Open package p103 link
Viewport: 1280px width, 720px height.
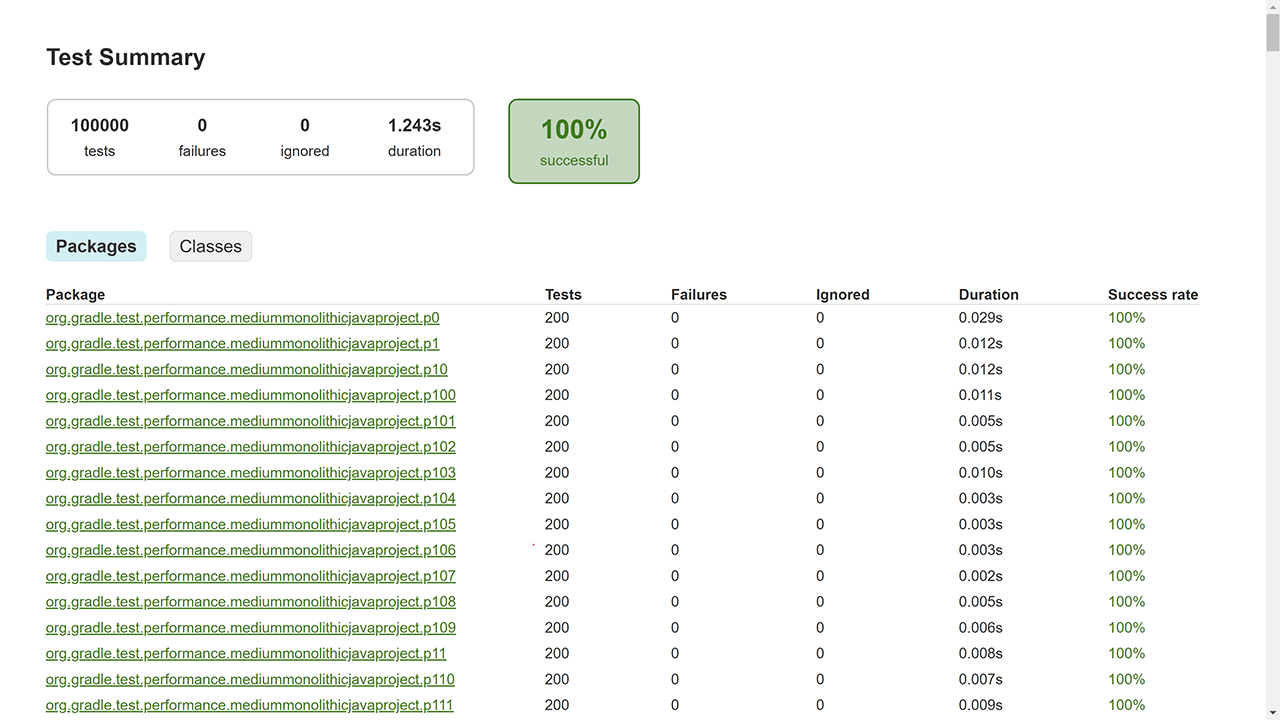point(250,473)
